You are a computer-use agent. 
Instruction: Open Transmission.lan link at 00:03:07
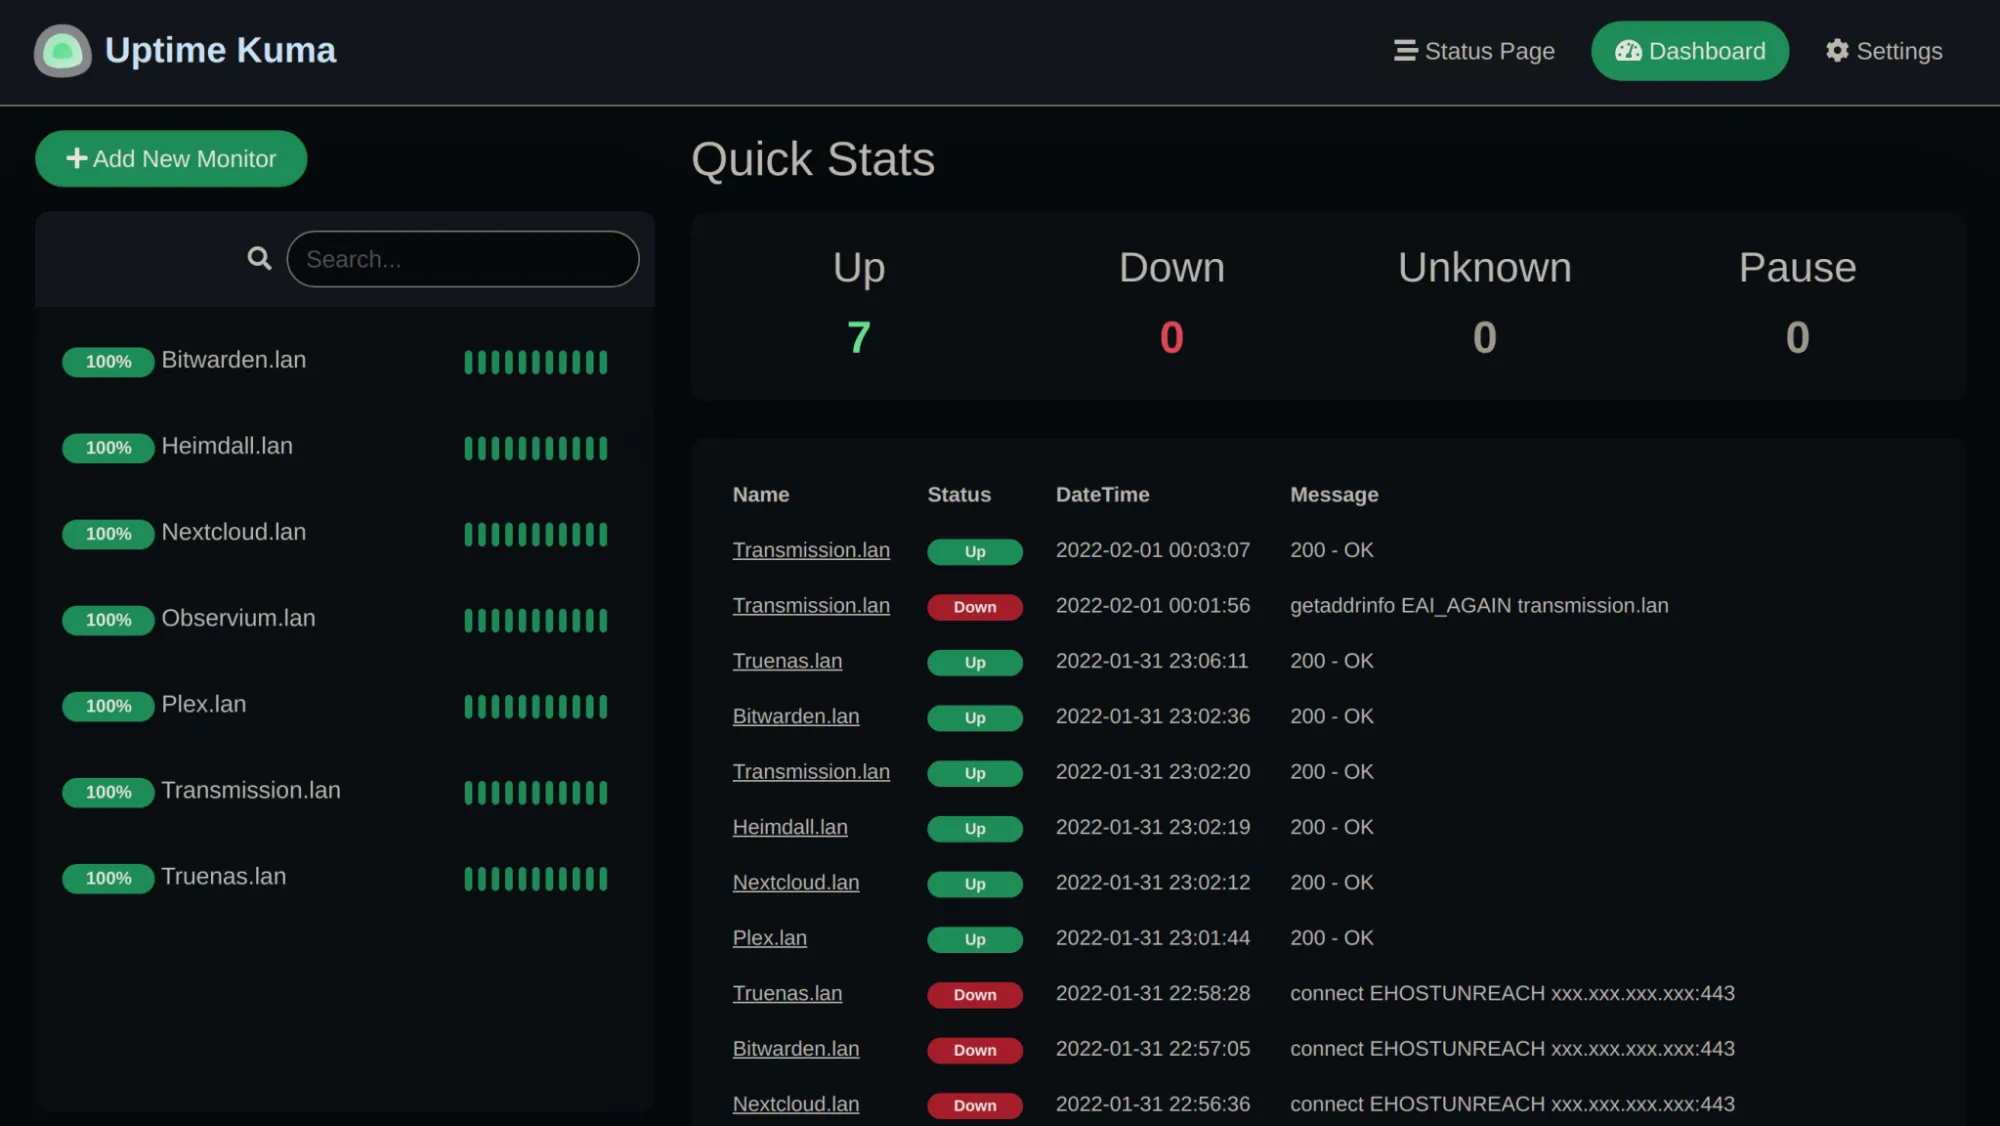tap(811, 550)
